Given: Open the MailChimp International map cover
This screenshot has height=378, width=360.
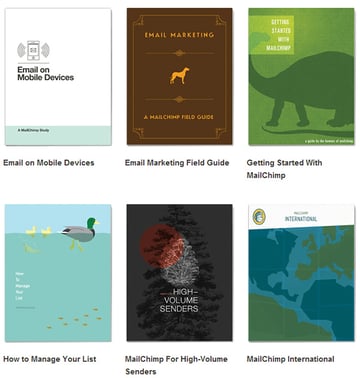Looking at the screenshot, I should 301,273.
